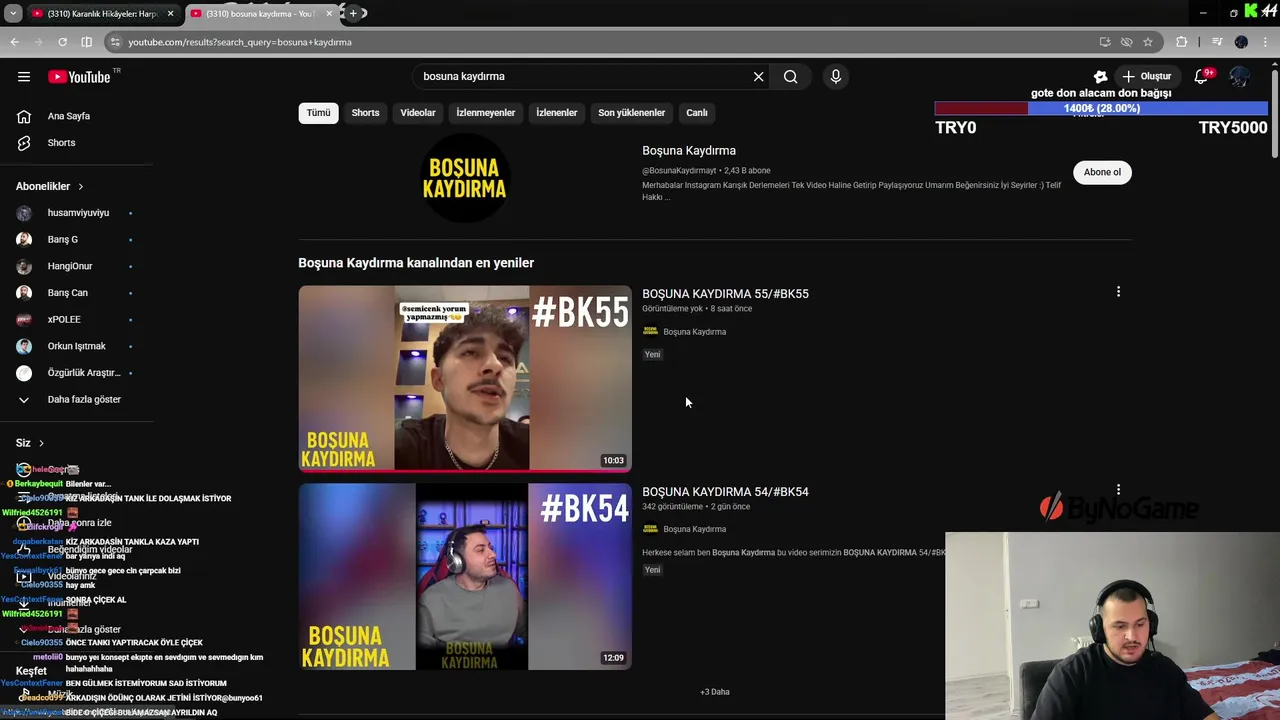Screen dimensions: 1280x720
Task: Select the Shorts filter chip
Action: coord(365,113)
